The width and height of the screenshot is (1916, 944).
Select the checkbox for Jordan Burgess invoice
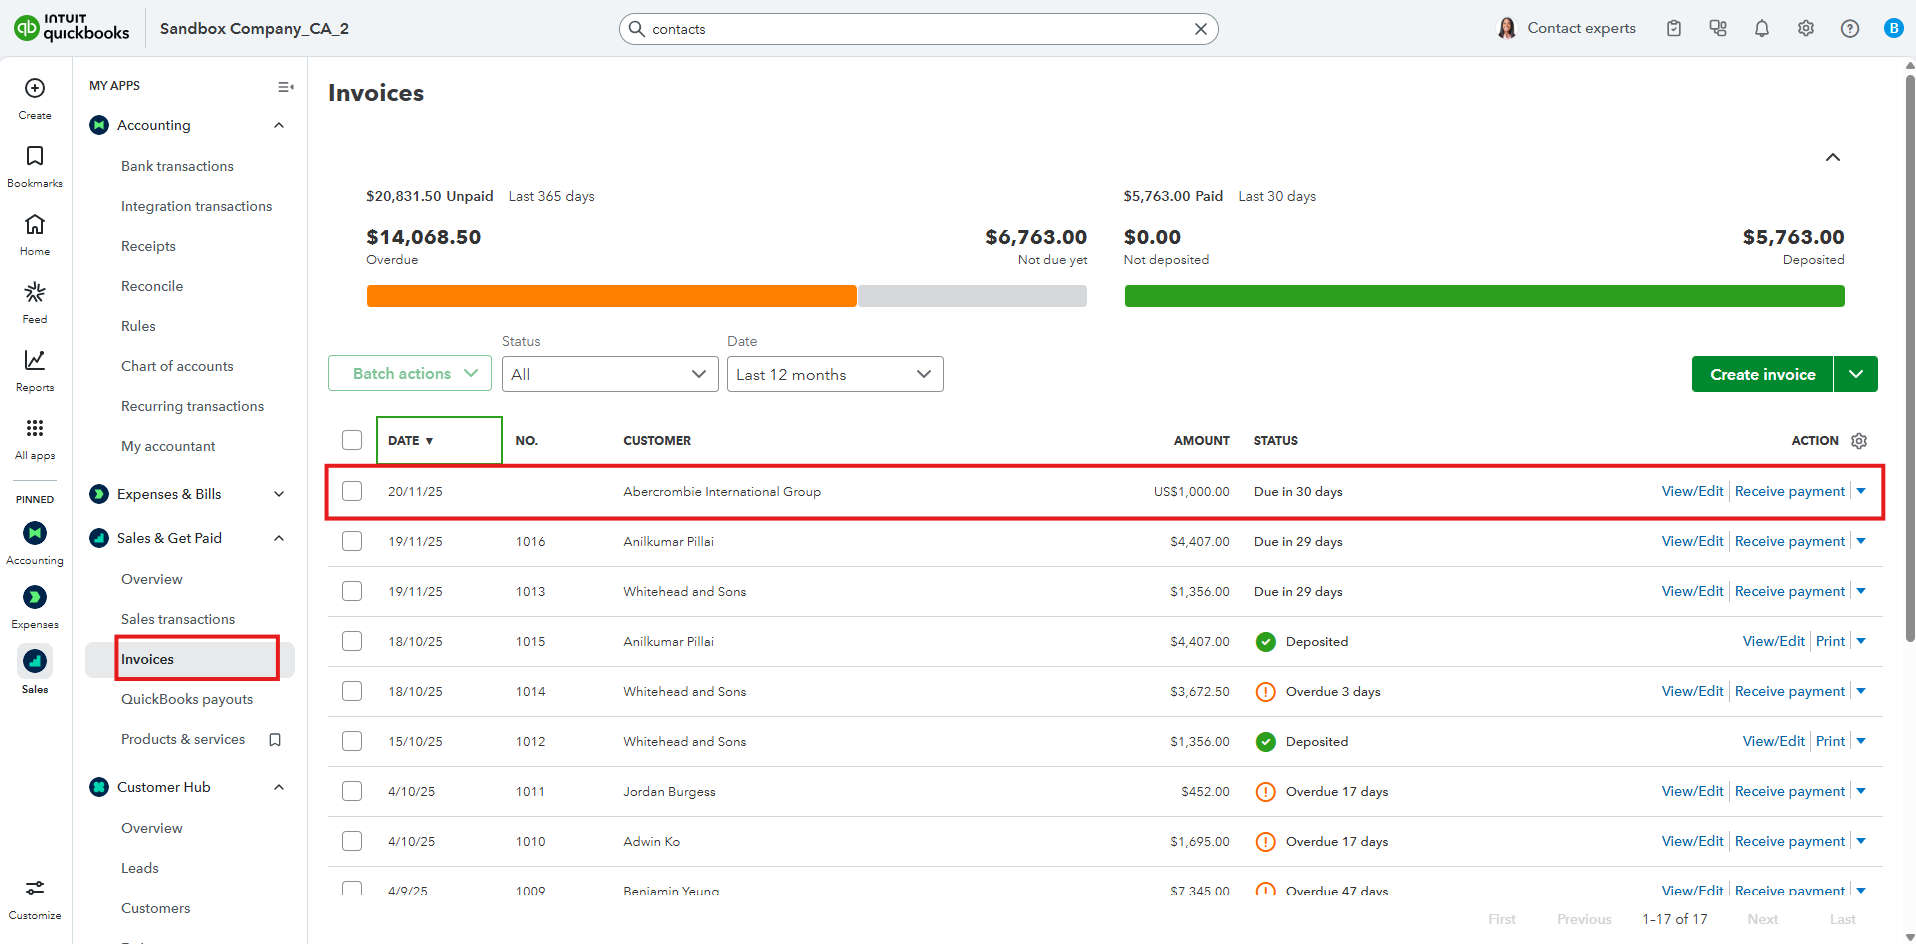tap(352, 791)
